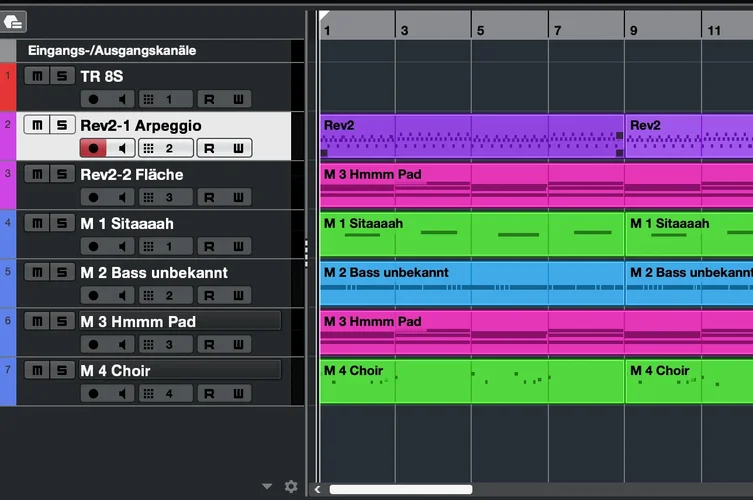Open track list dropdown arrow near gear
Screen dimensions: 753x500
click(x=267, y=487)
